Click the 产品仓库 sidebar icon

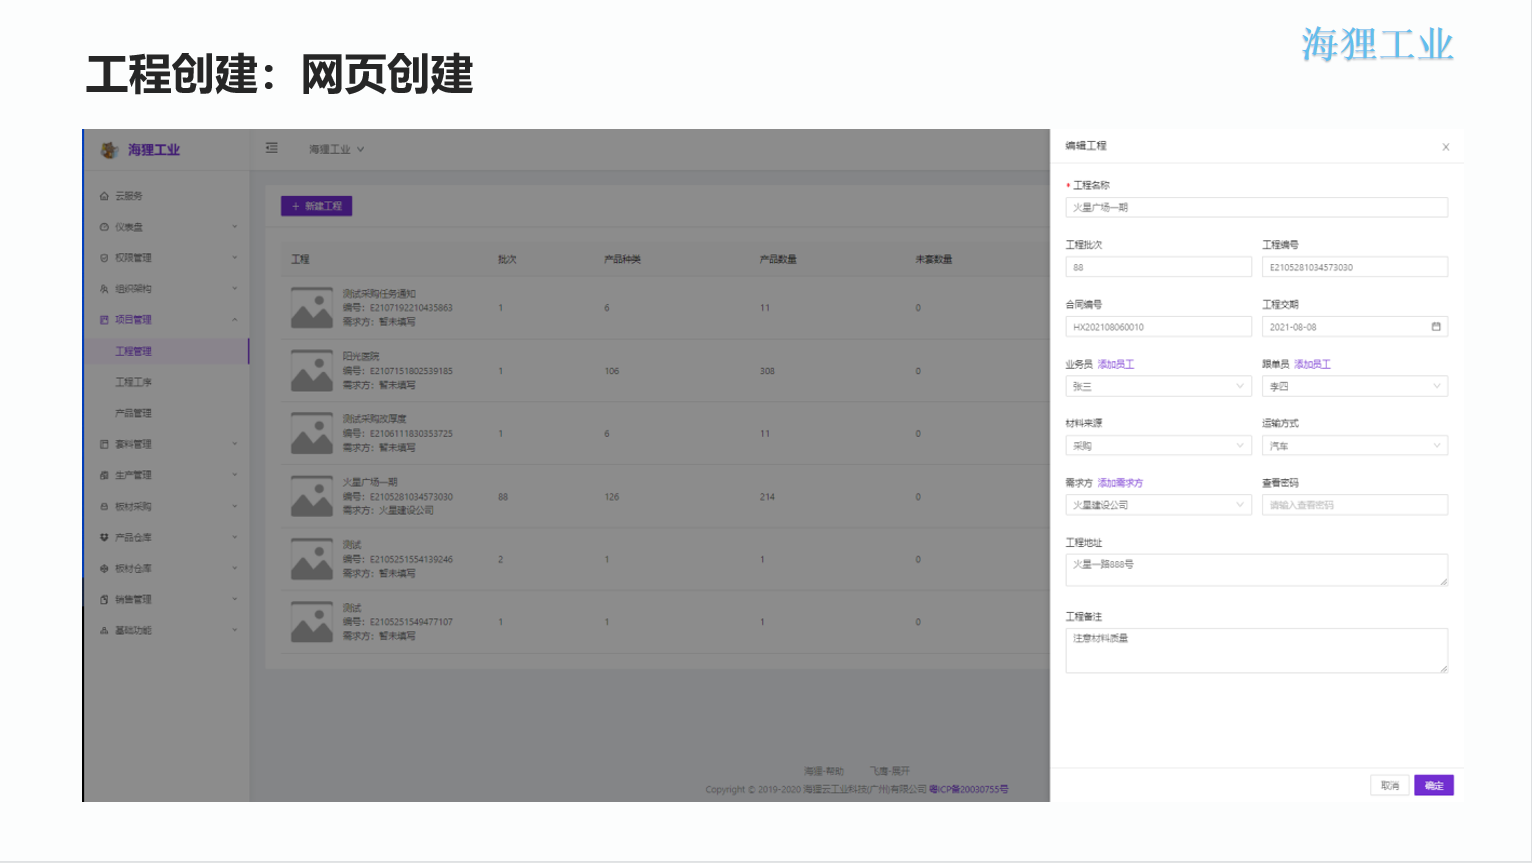[x=104, y=537]
